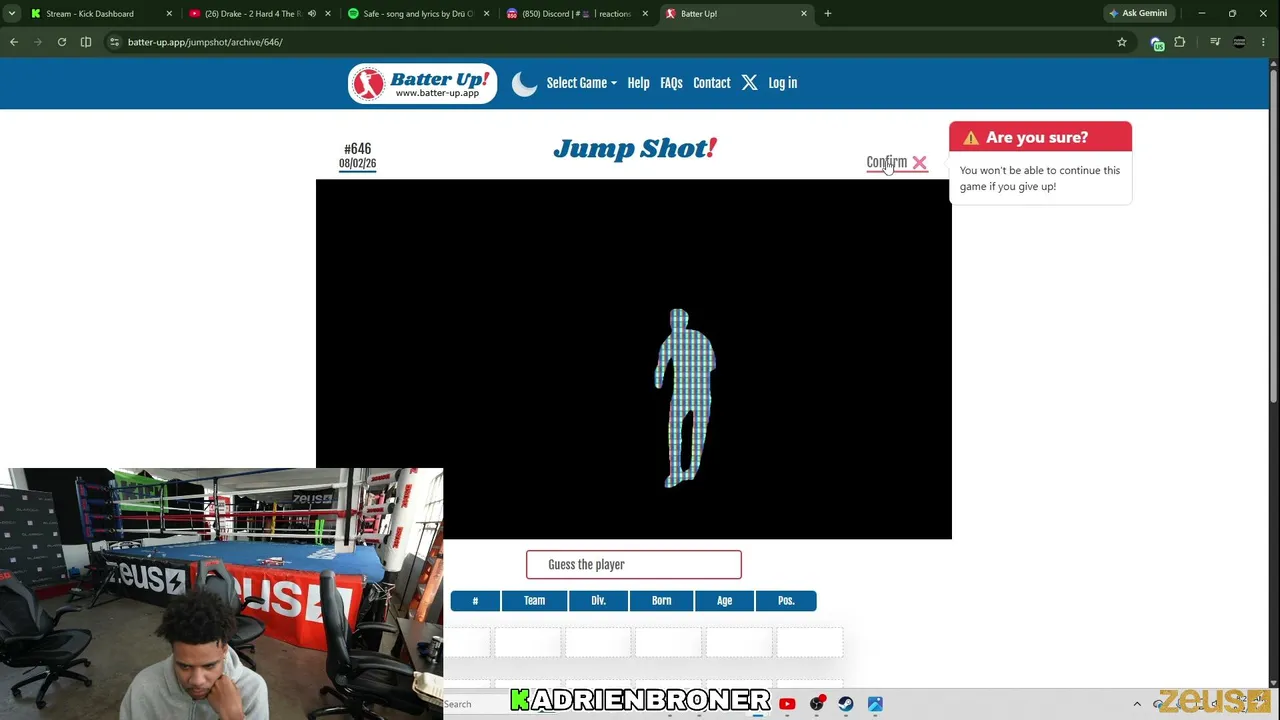Screen dimensions: 1280x720
Task: Click the Guess the player input field
Action: click(x=634, y=565)
